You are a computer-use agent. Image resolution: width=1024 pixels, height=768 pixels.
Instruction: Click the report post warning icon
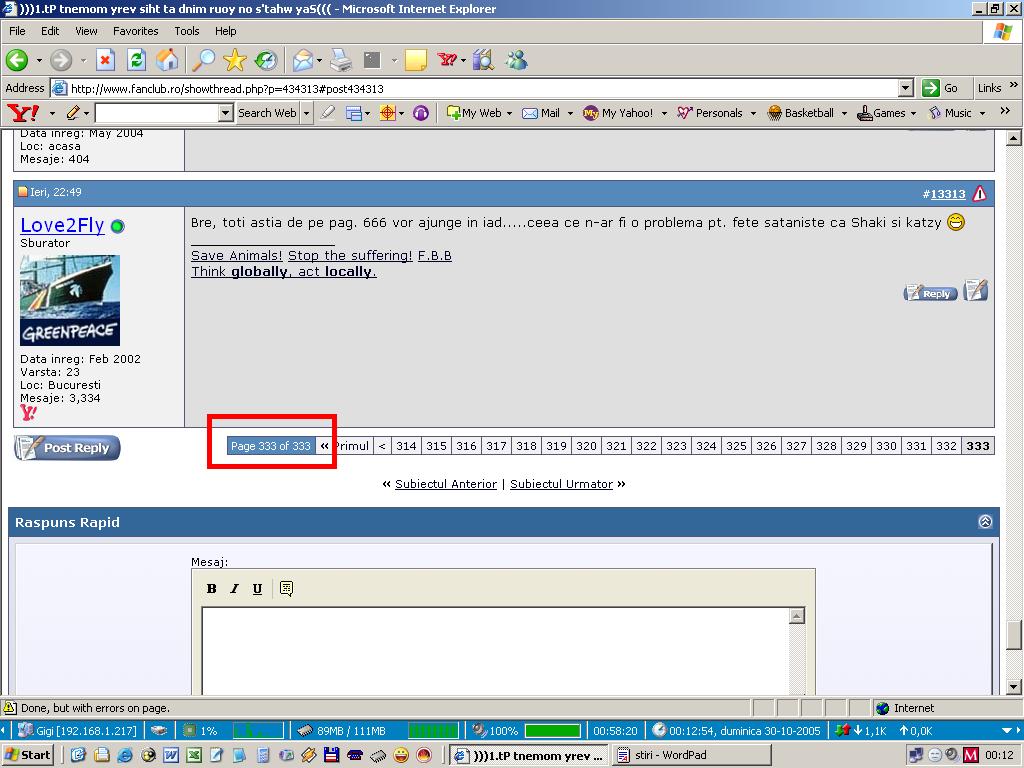tap(979, 194)
